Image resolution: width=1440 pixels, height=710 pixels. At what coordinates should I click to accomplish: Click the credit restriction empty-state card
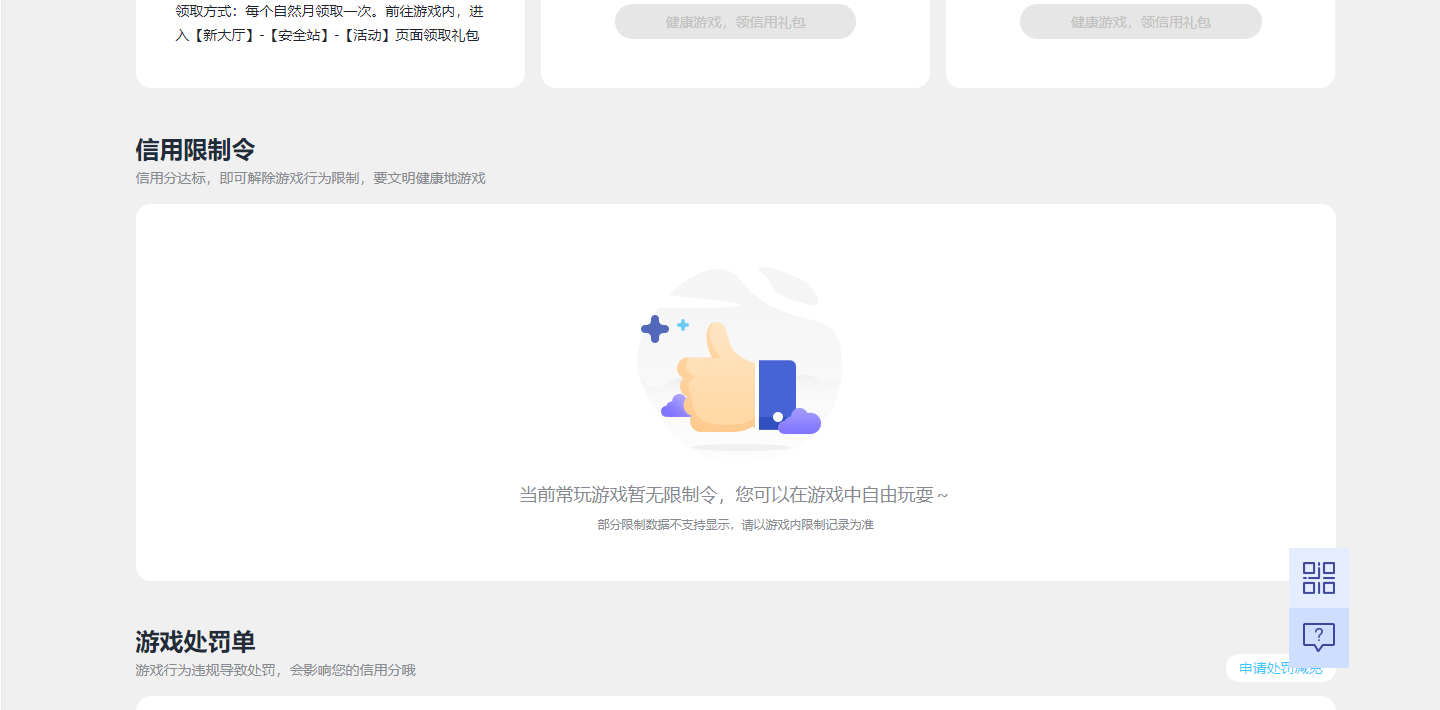(x=735, y=390)
